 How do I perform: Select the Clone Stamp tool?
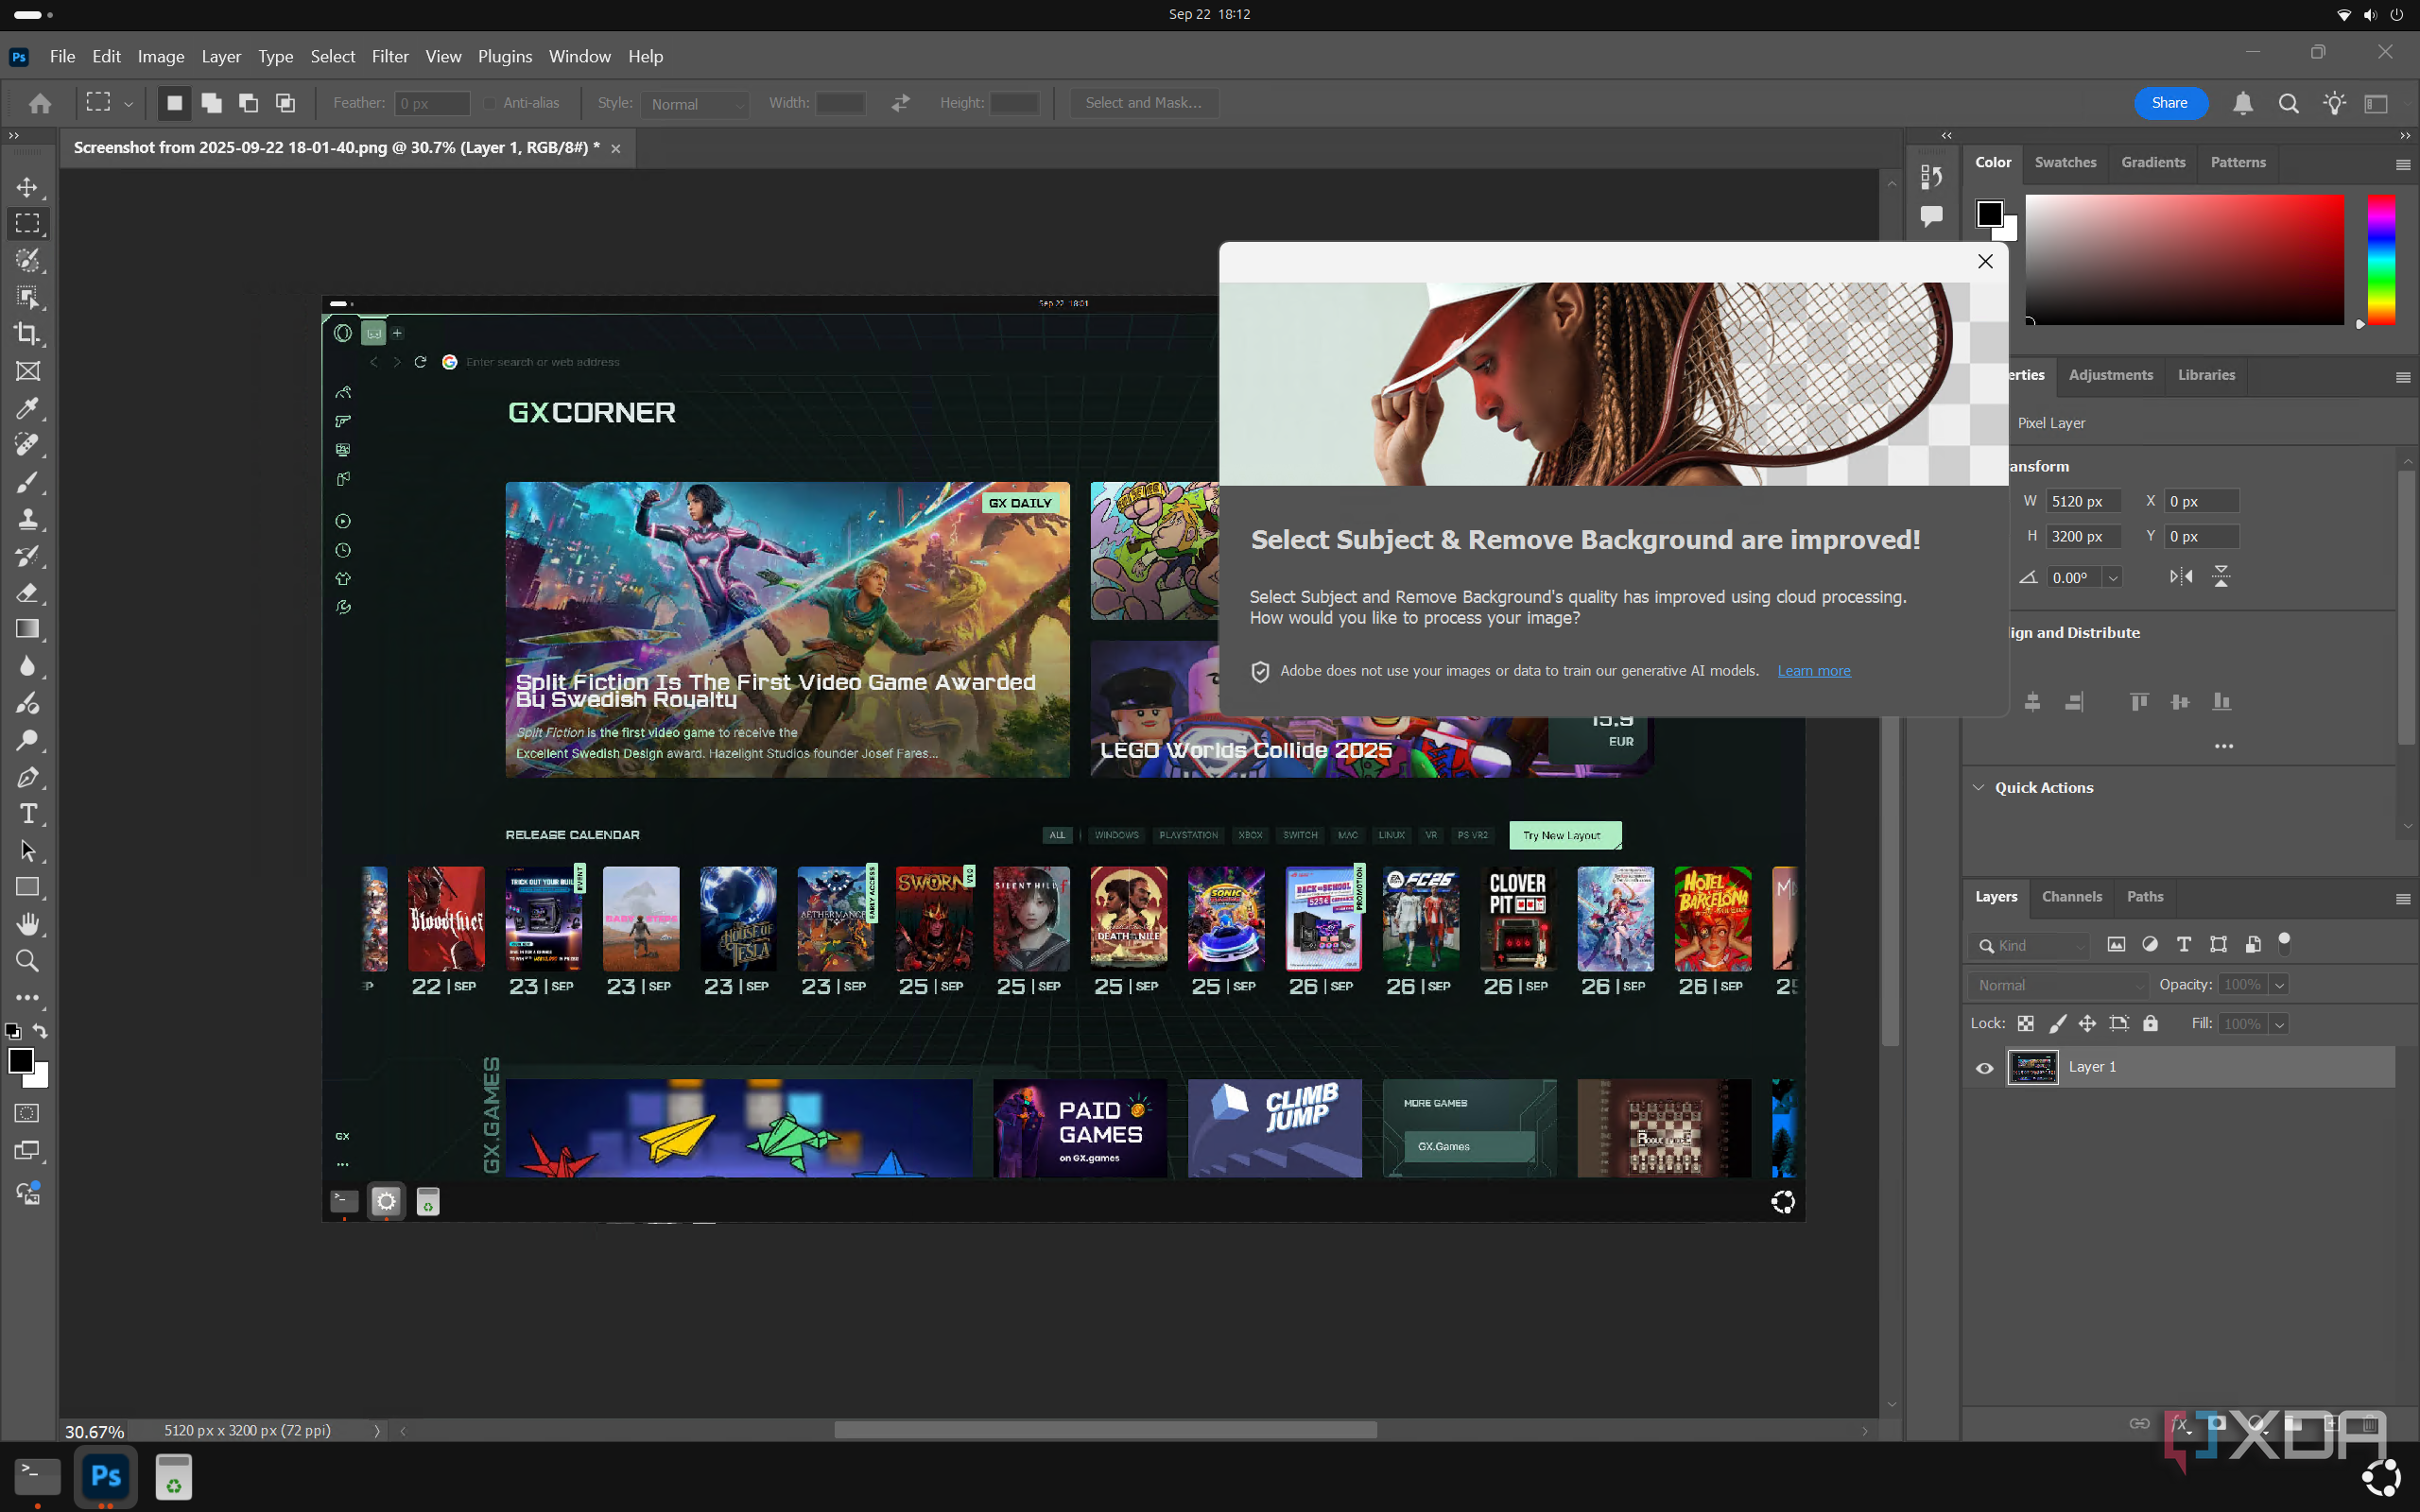(x=27, y=519)
